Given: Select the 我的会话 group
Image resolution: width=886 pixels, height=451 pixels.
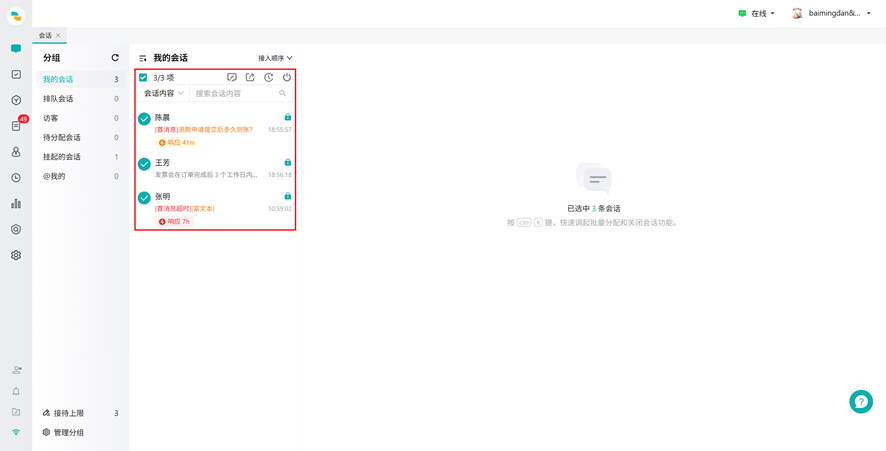Looking at the screenshot, I should point(81,79).
